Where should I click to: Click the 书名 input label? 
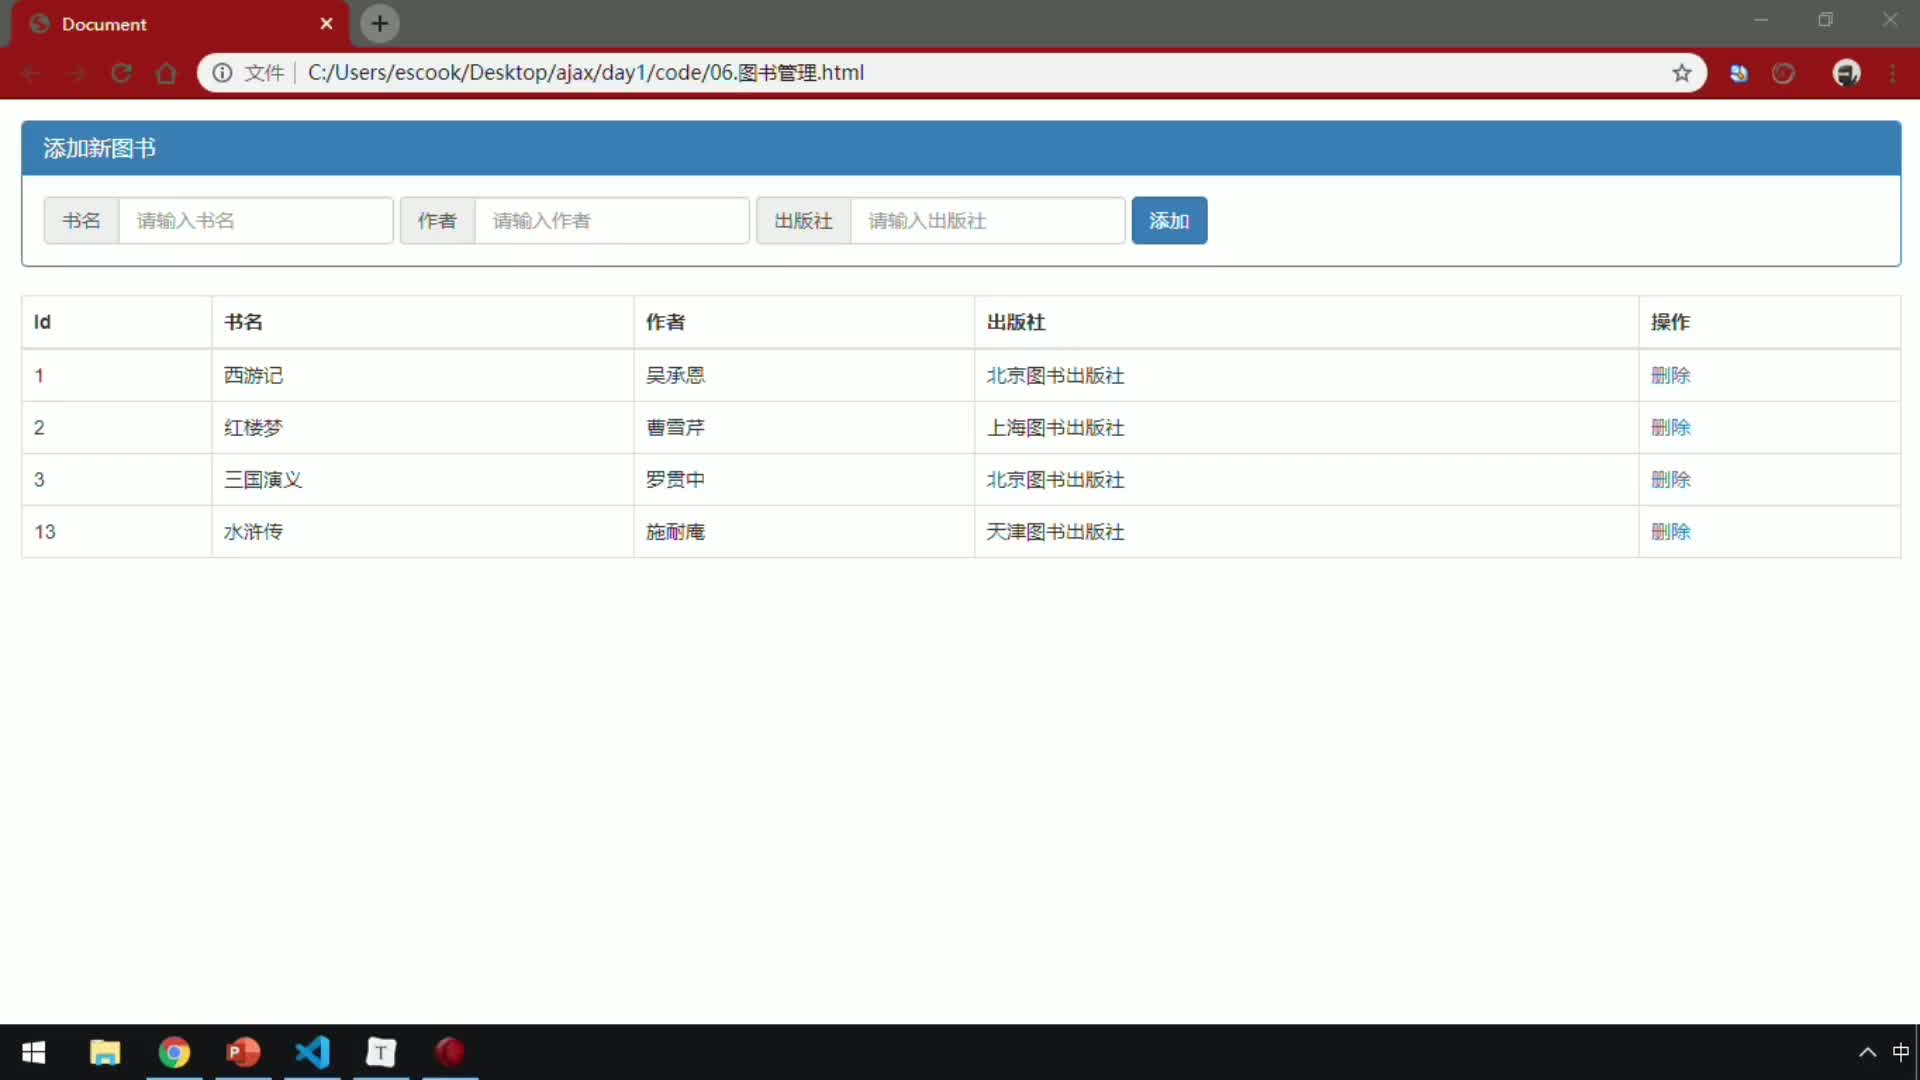[x=81, y=221]
